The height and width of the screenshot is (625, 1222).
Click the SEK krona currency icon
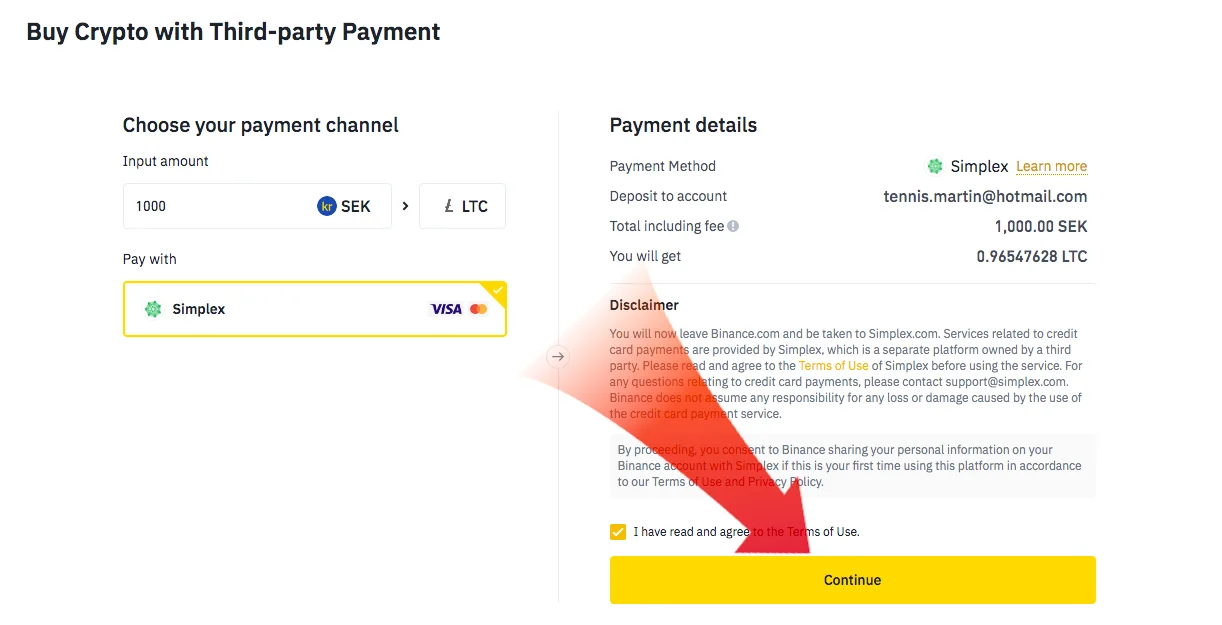coord(326,206)
